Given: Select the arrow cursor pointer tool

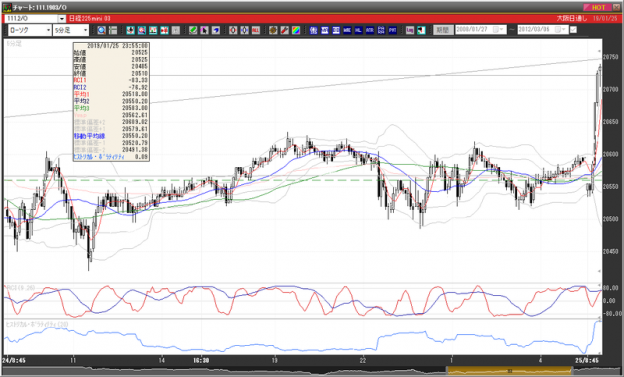Looking at the screenshot, I should [204, 30].
